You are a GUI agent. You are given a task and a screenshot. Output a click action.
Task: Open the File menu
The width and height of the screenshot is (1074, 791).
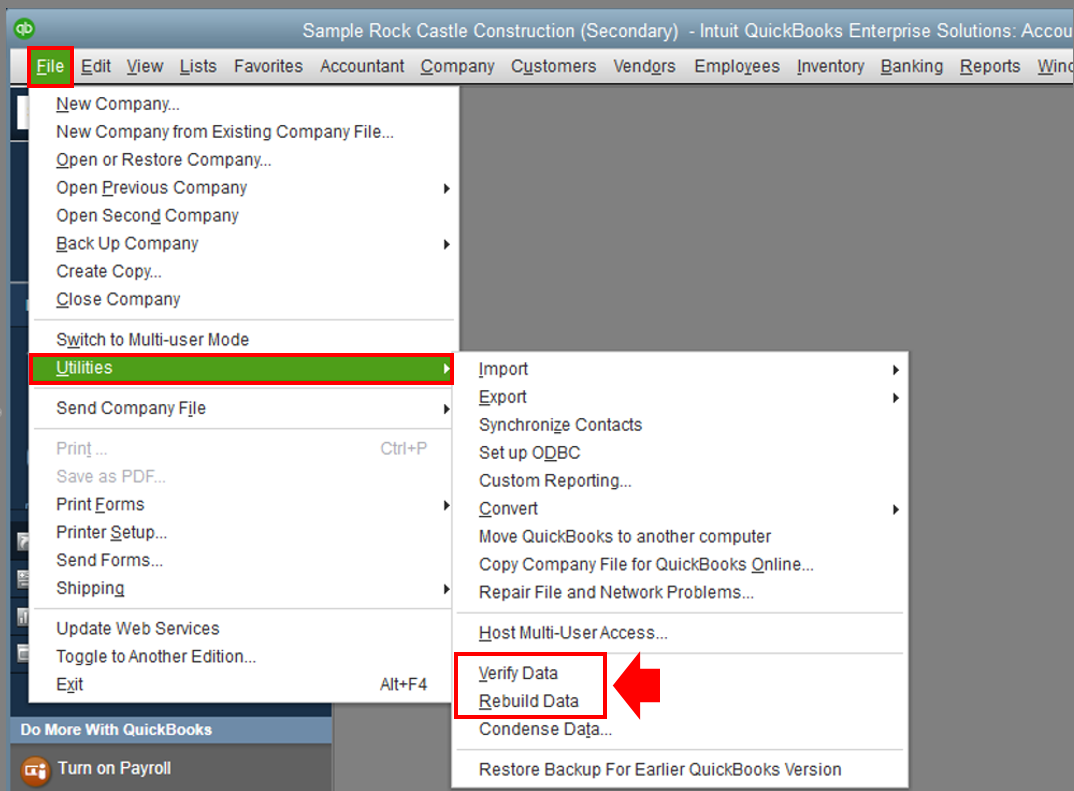pyautogui.click(x=50, y=66)
